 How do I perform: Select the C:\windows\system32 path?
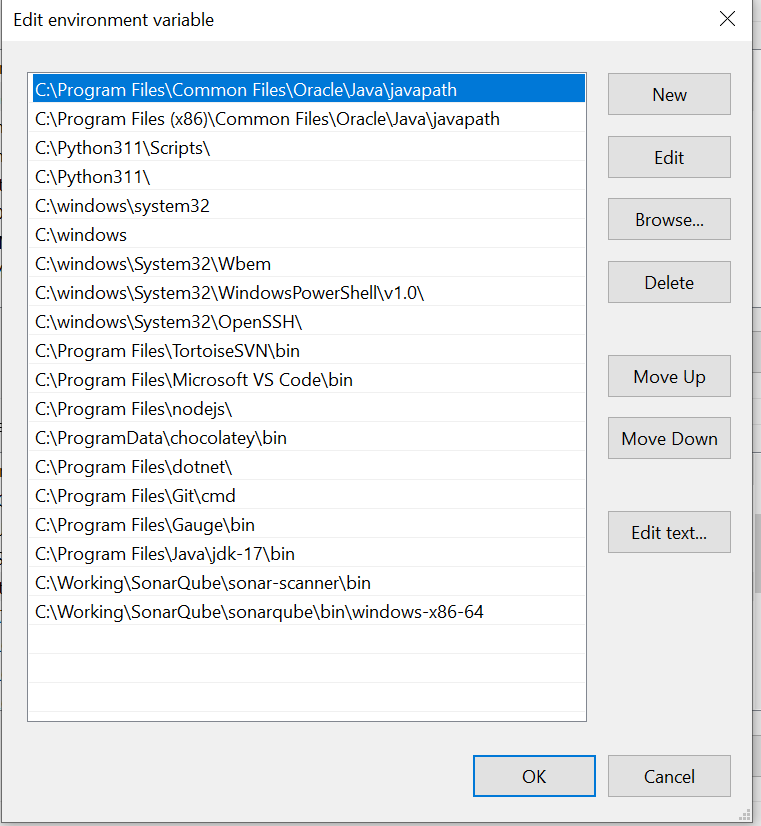pyautogui.click(x=122, y=206)
